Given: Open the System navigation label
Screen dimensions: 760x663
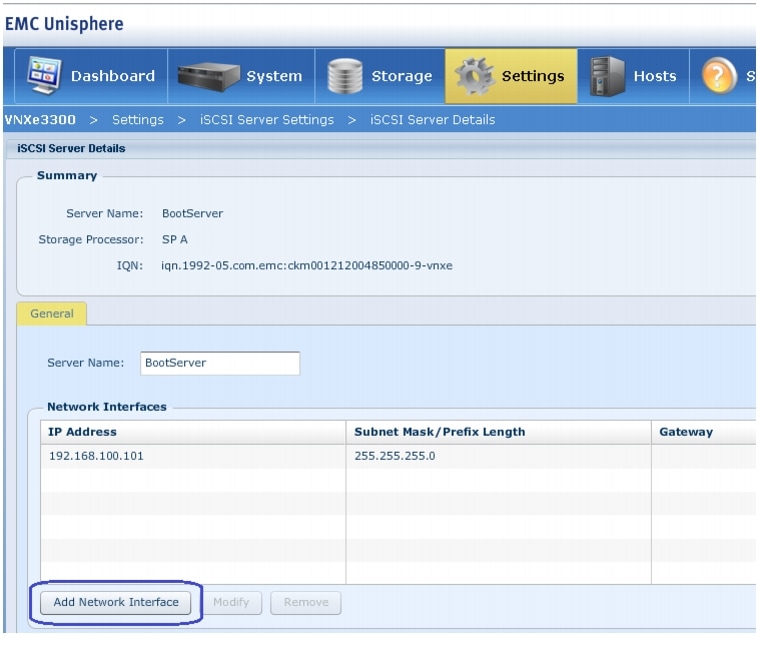Looking at the screenshot, I should point(274,76).
